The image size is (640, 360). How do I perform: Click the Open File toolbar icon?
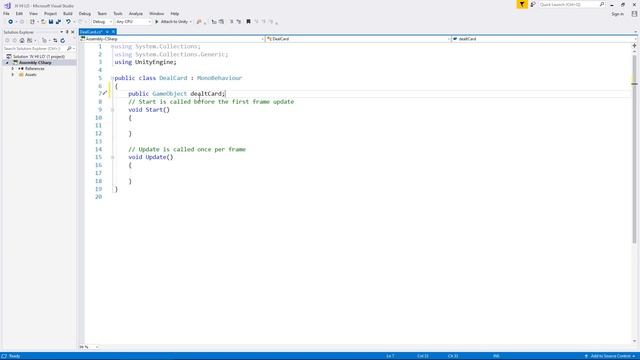43,22
